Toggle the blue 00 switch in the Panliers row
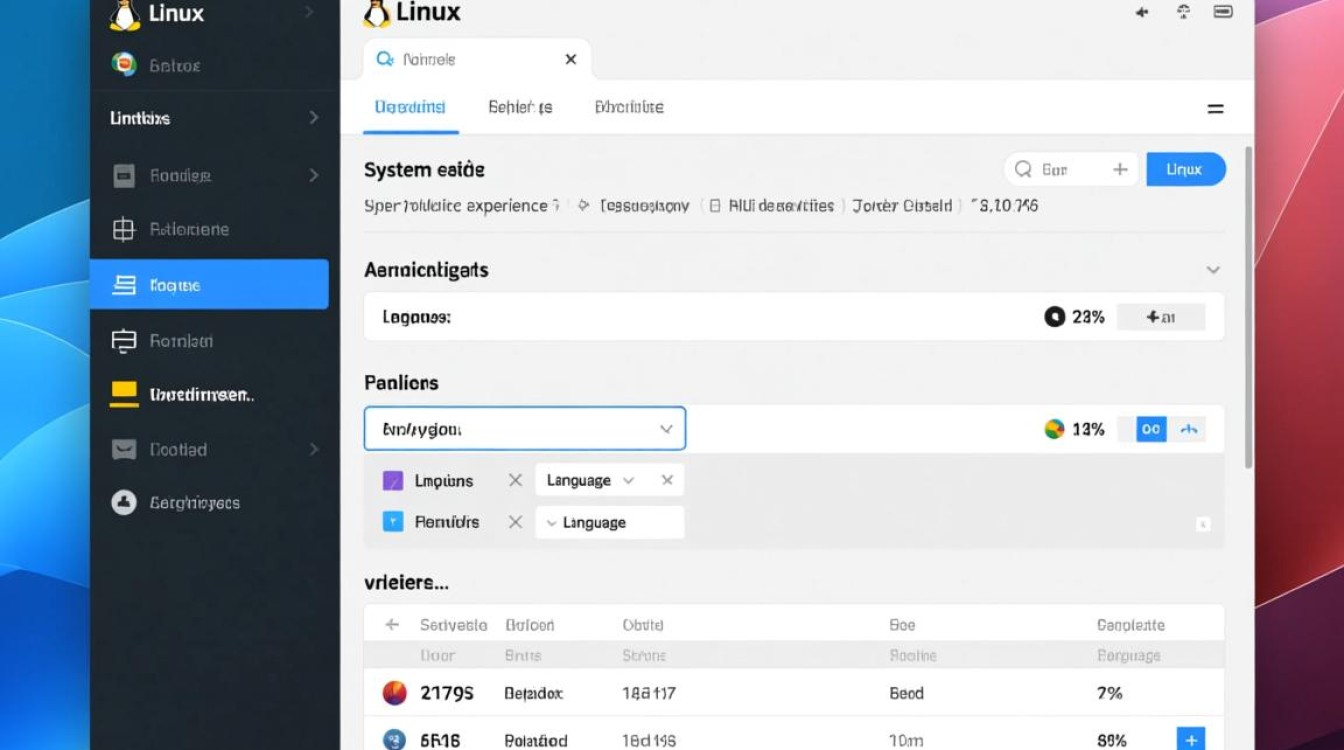Viewport: 1344px width, 750px height. click(x=1151, y=428)
